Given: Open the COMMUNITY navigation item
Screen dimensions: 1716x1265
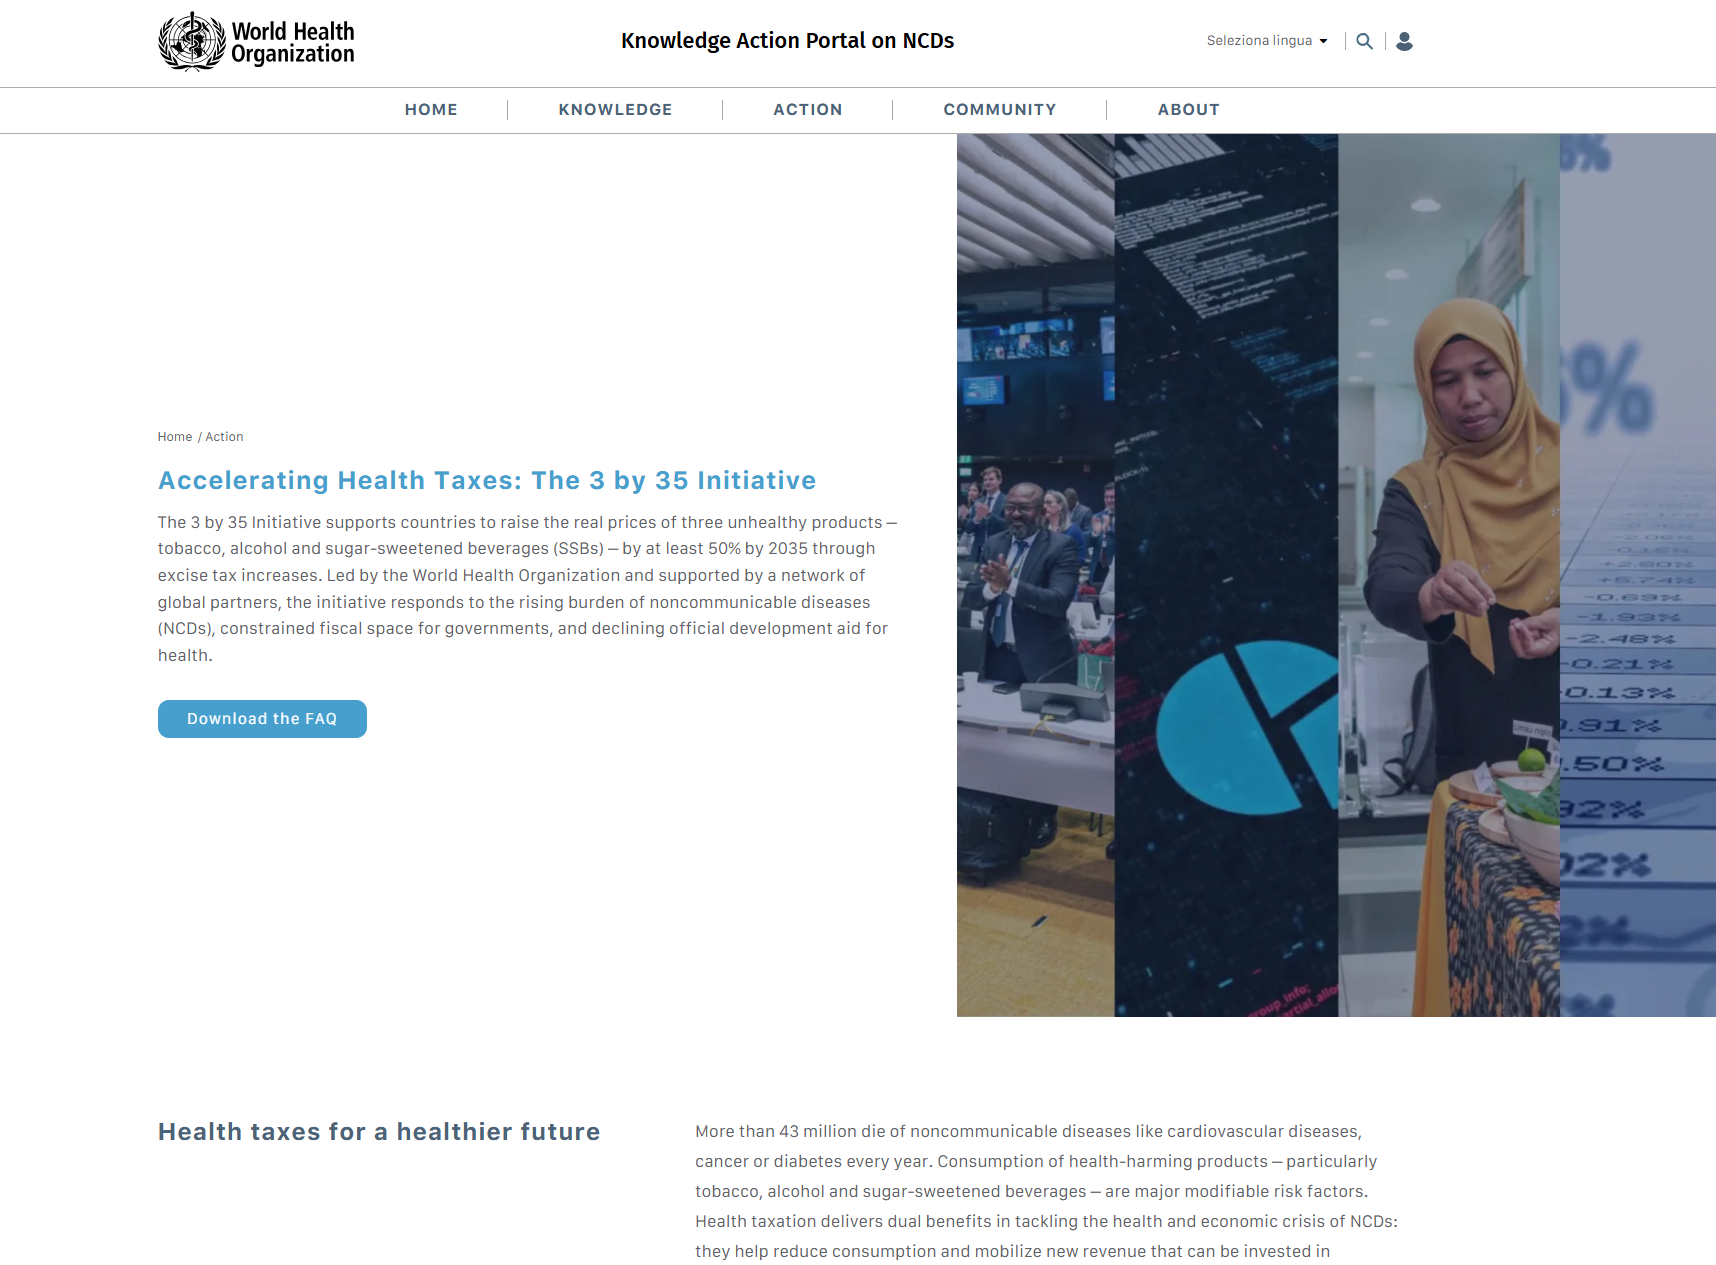Looking at the screenshot, I should point(999,110).
